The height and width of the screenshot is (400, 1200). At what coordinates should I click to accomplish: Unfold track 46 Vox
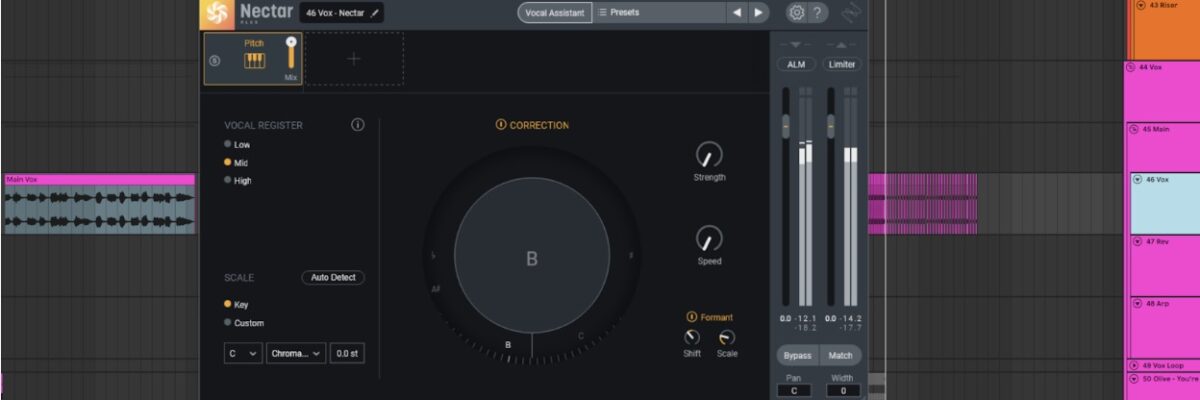1137,180
